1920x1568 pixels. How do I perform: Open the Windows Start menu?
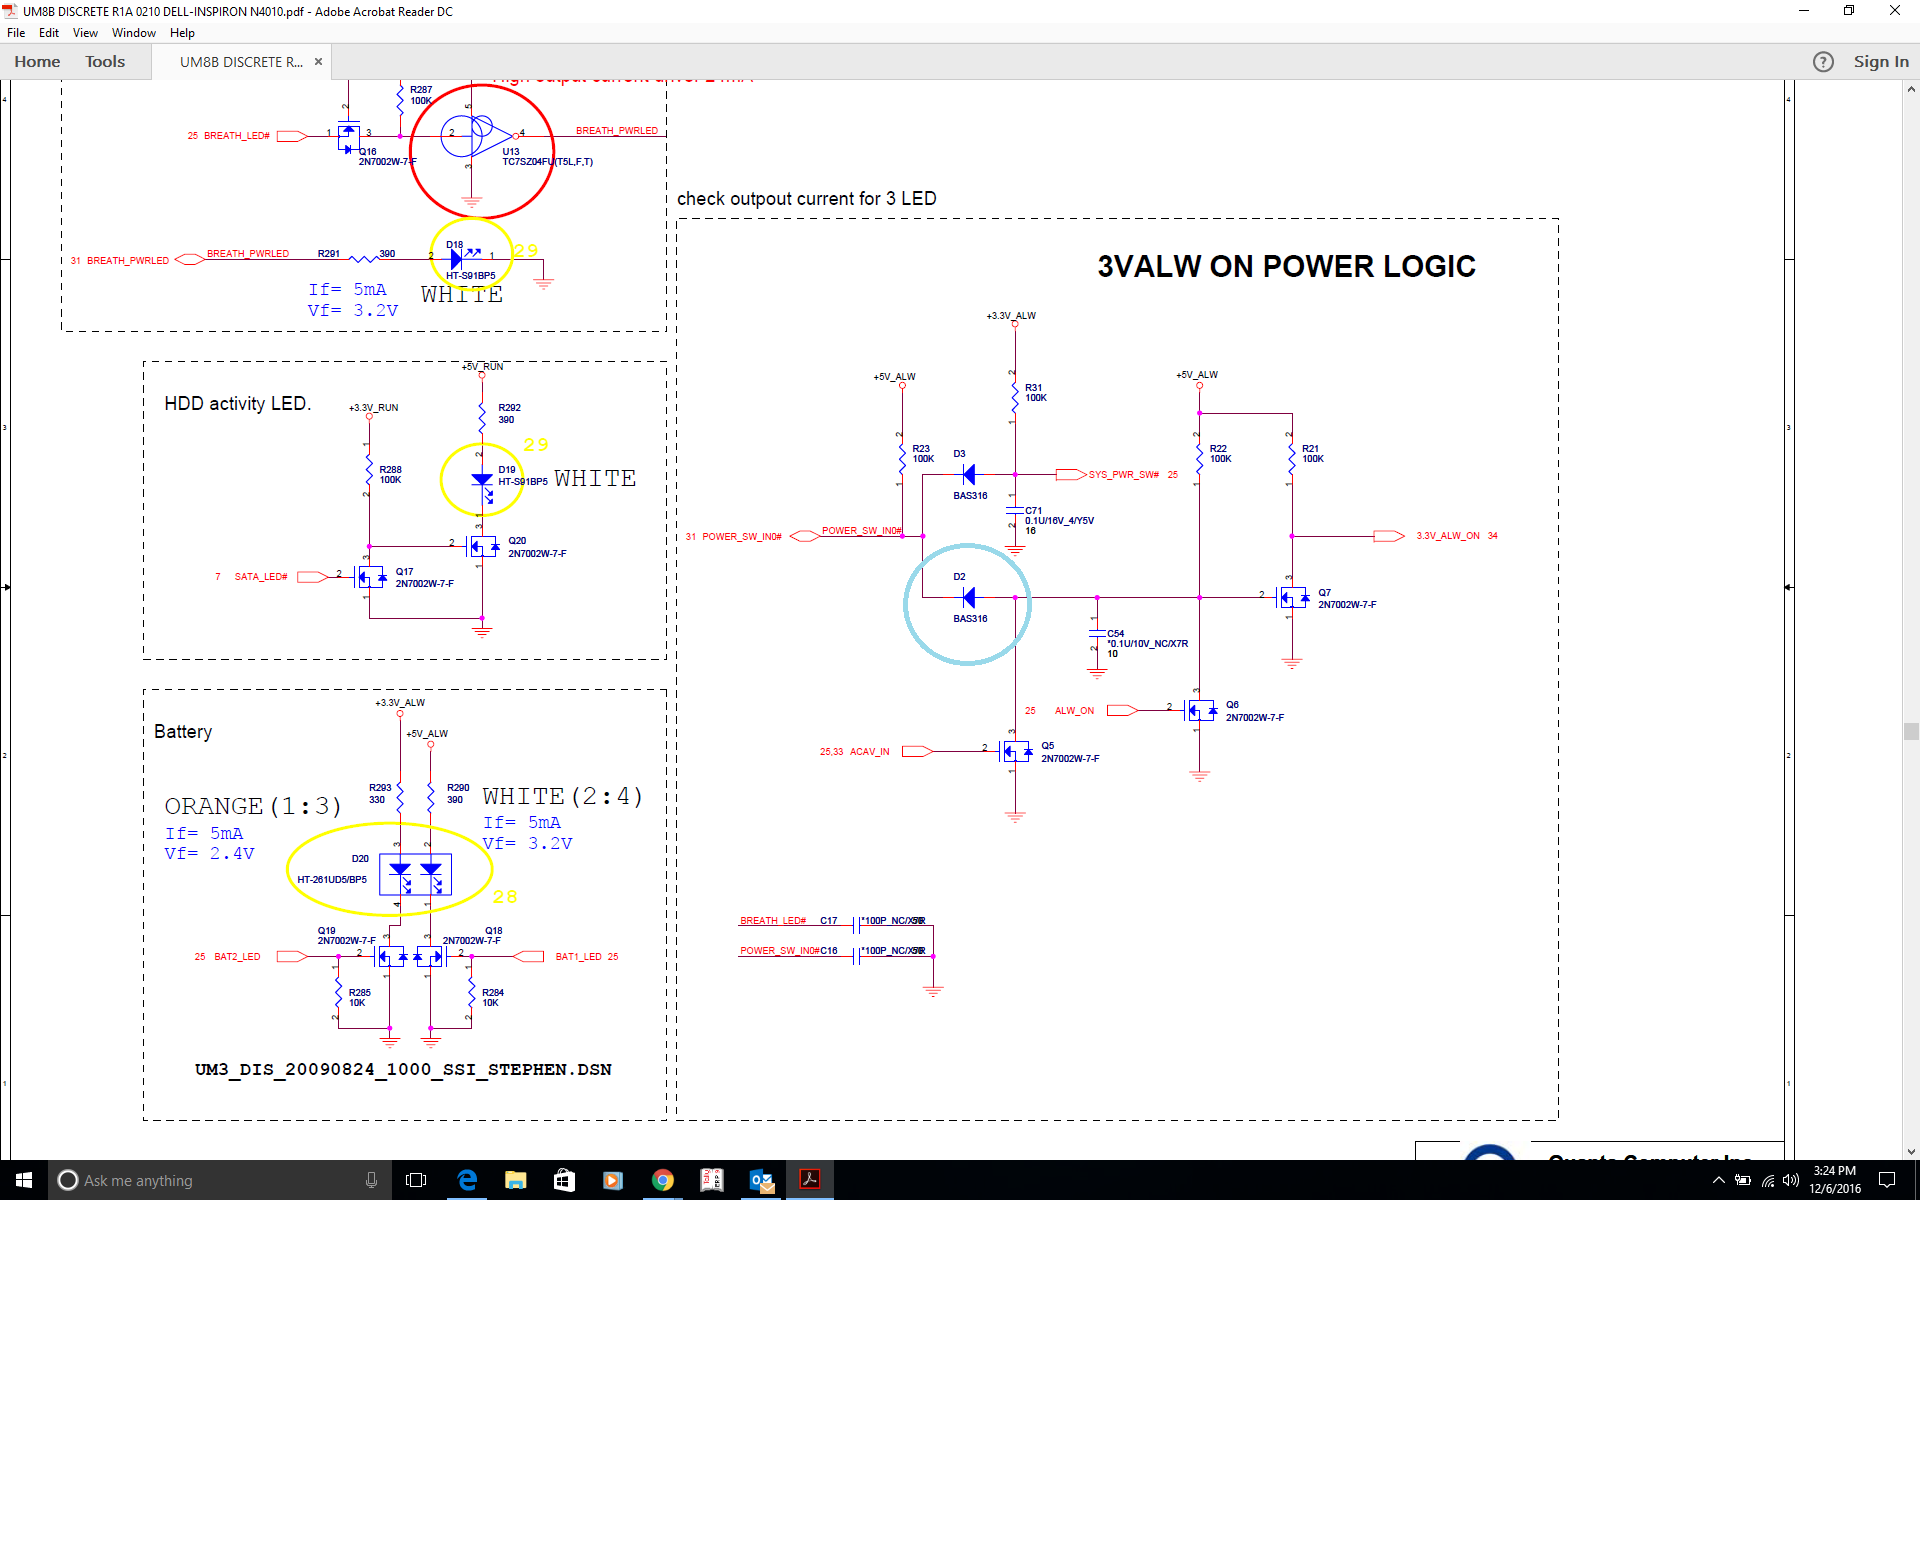click(x=24, y=1180)
